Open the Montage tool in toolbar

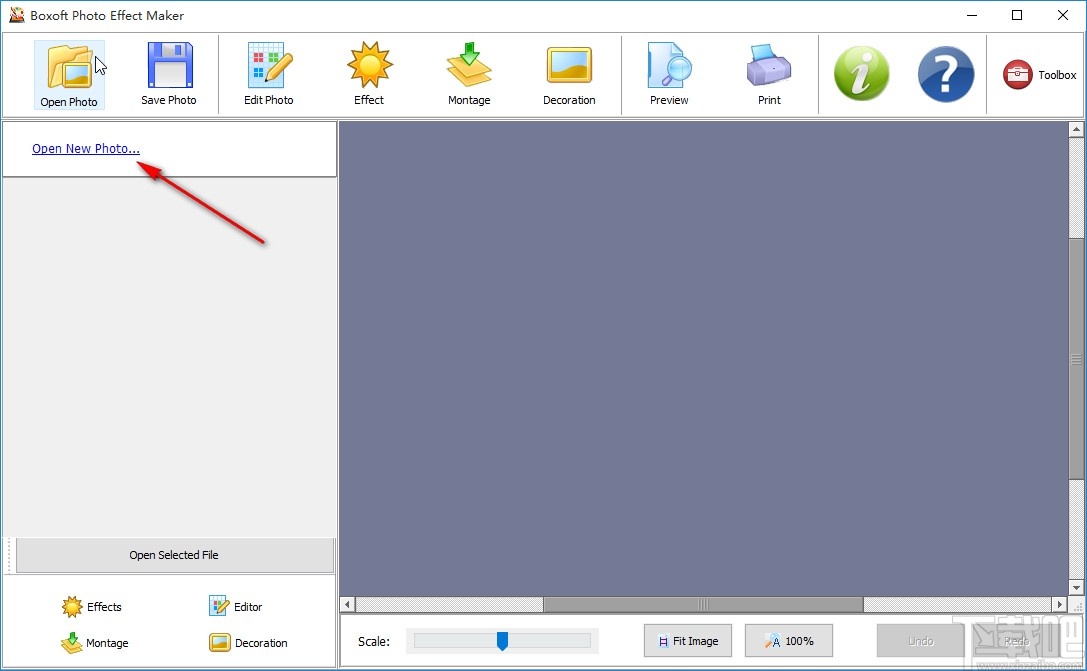point(469,75)
